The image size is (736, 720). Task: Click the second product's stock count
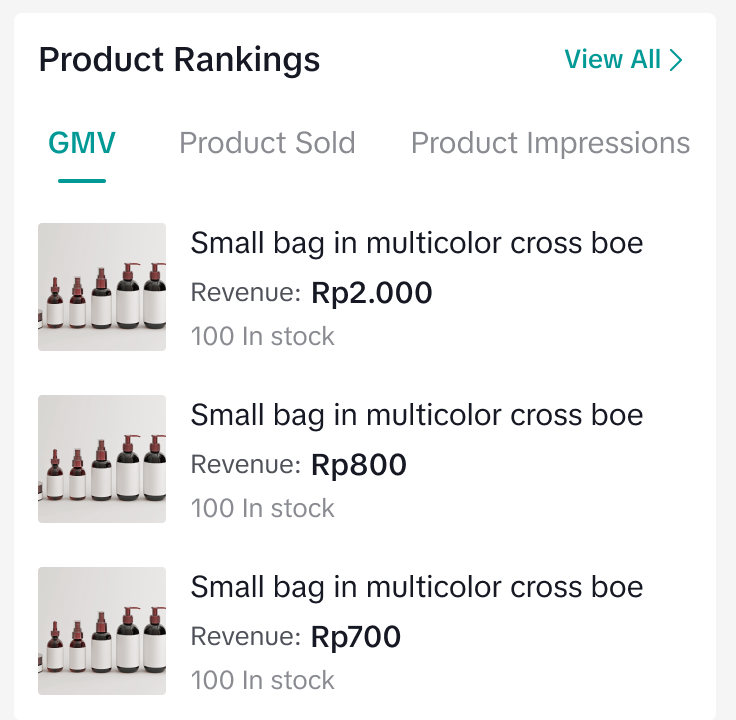pos(262,509)
